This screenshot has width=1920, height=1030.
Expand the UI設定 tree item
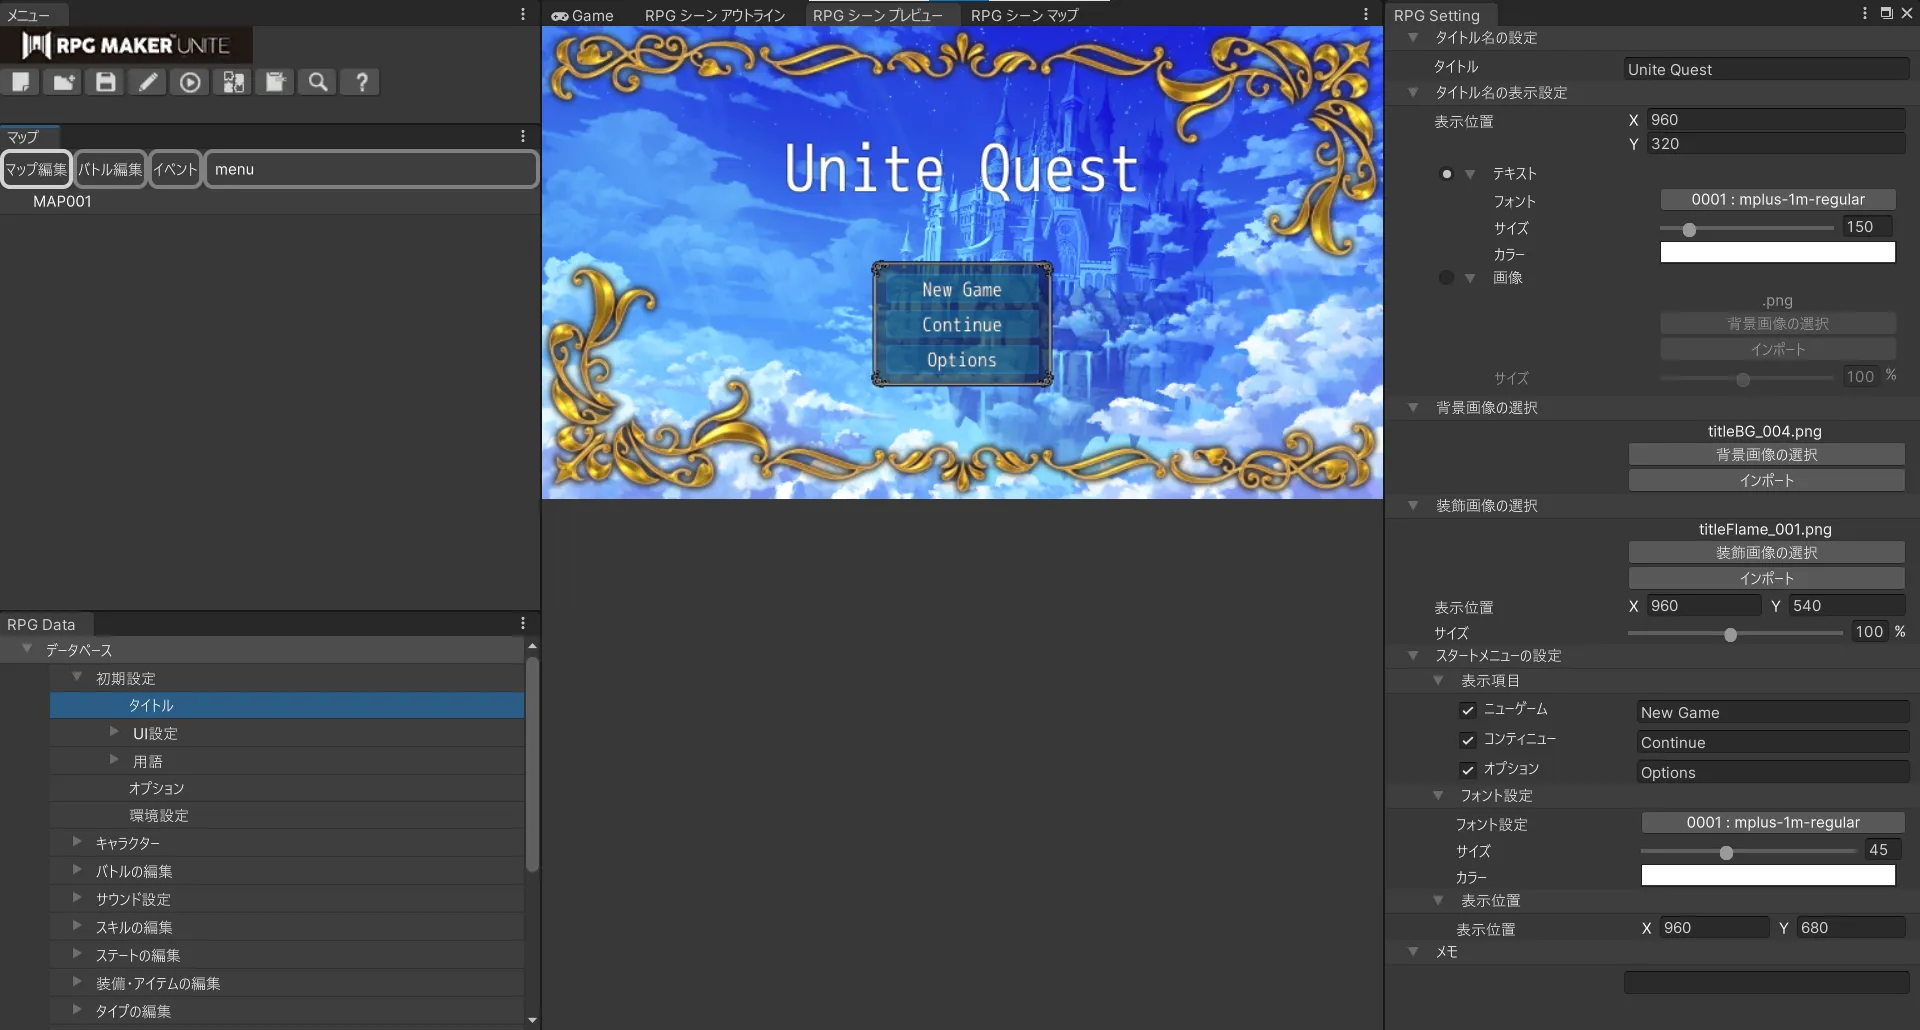pyautogui.click(x=114, y=732)
